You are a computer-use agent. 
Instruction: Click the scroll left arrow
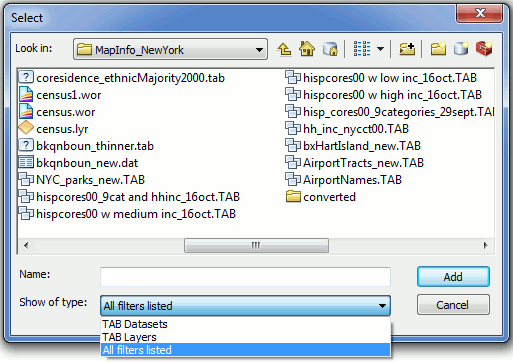click(26, 246)
